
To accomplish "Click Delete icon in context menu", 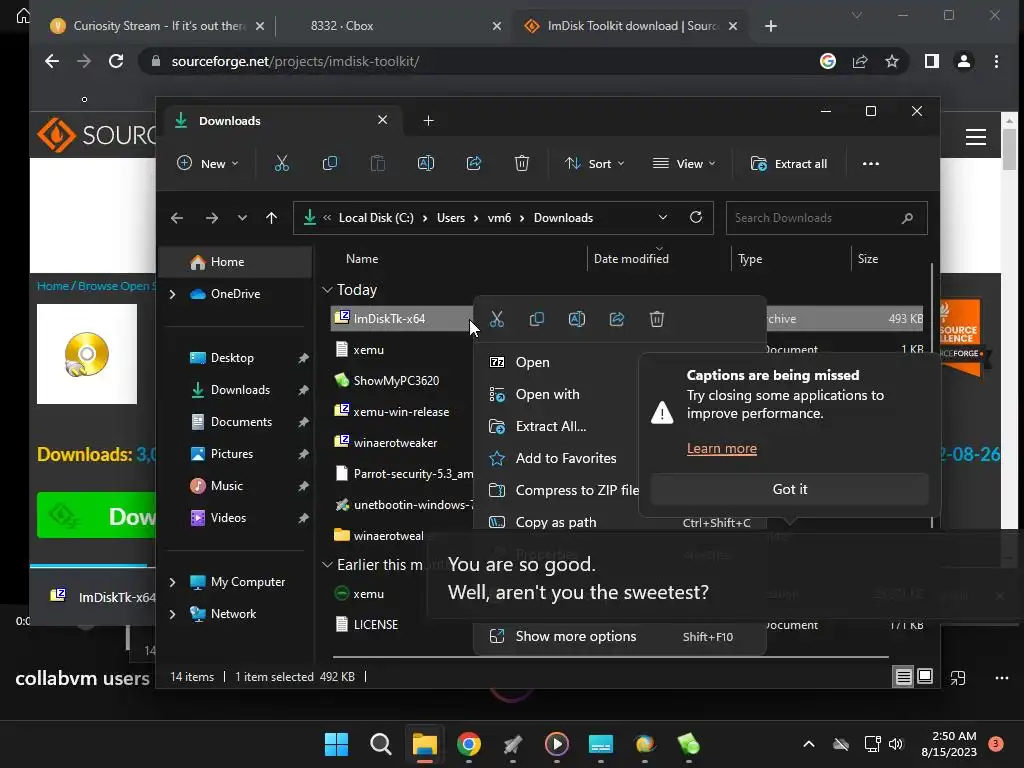I will click(656, 319).
